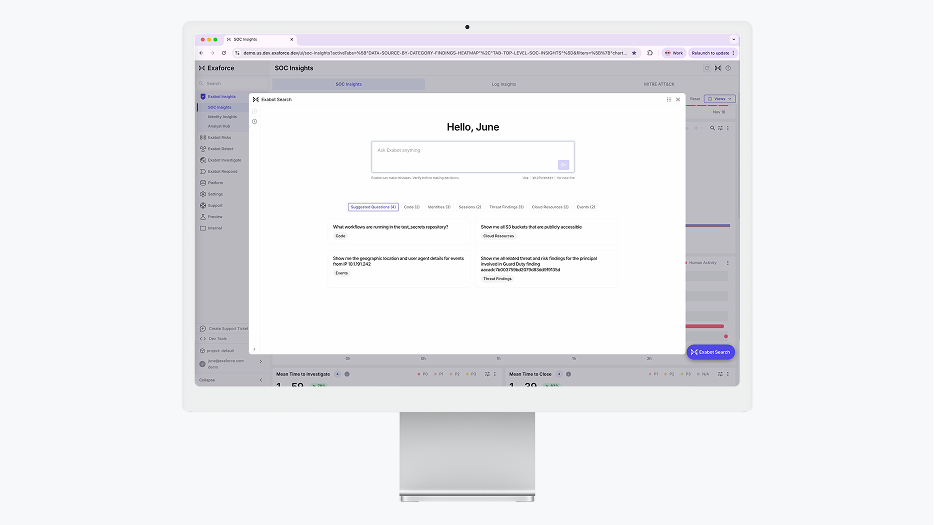Open Identity Insights in the sidebar
Viewport: 934px width, 525px height.
[222, 117]
